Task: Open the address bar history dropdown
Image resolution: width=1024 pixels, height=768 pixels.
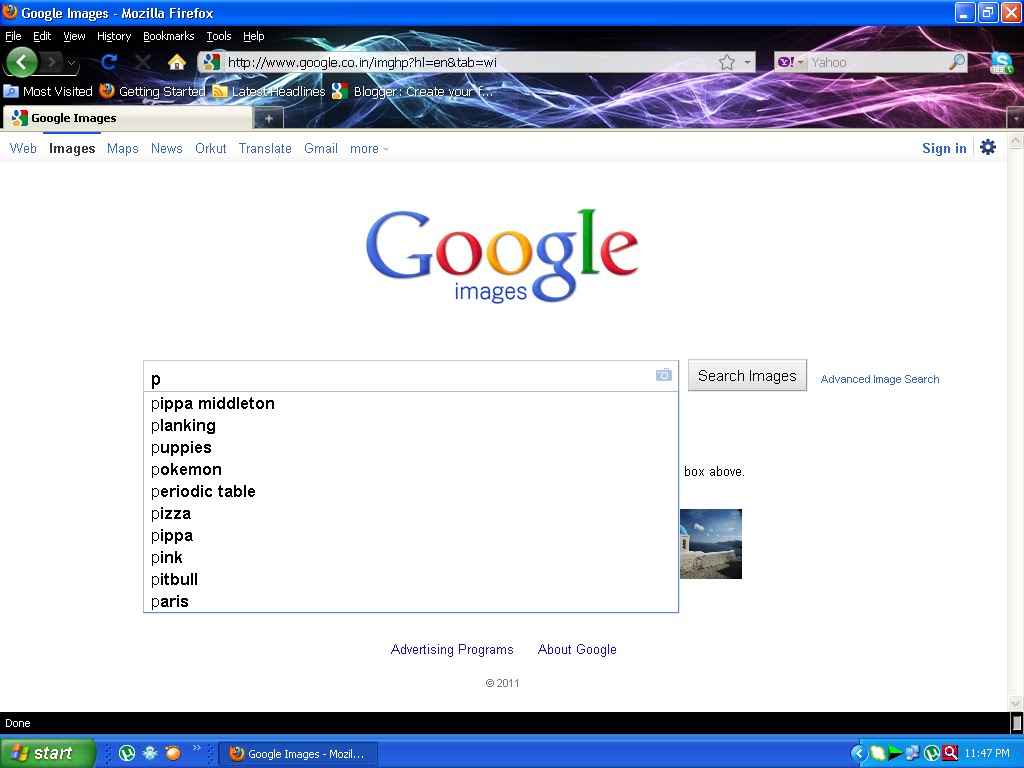Action: click(747, 63)
